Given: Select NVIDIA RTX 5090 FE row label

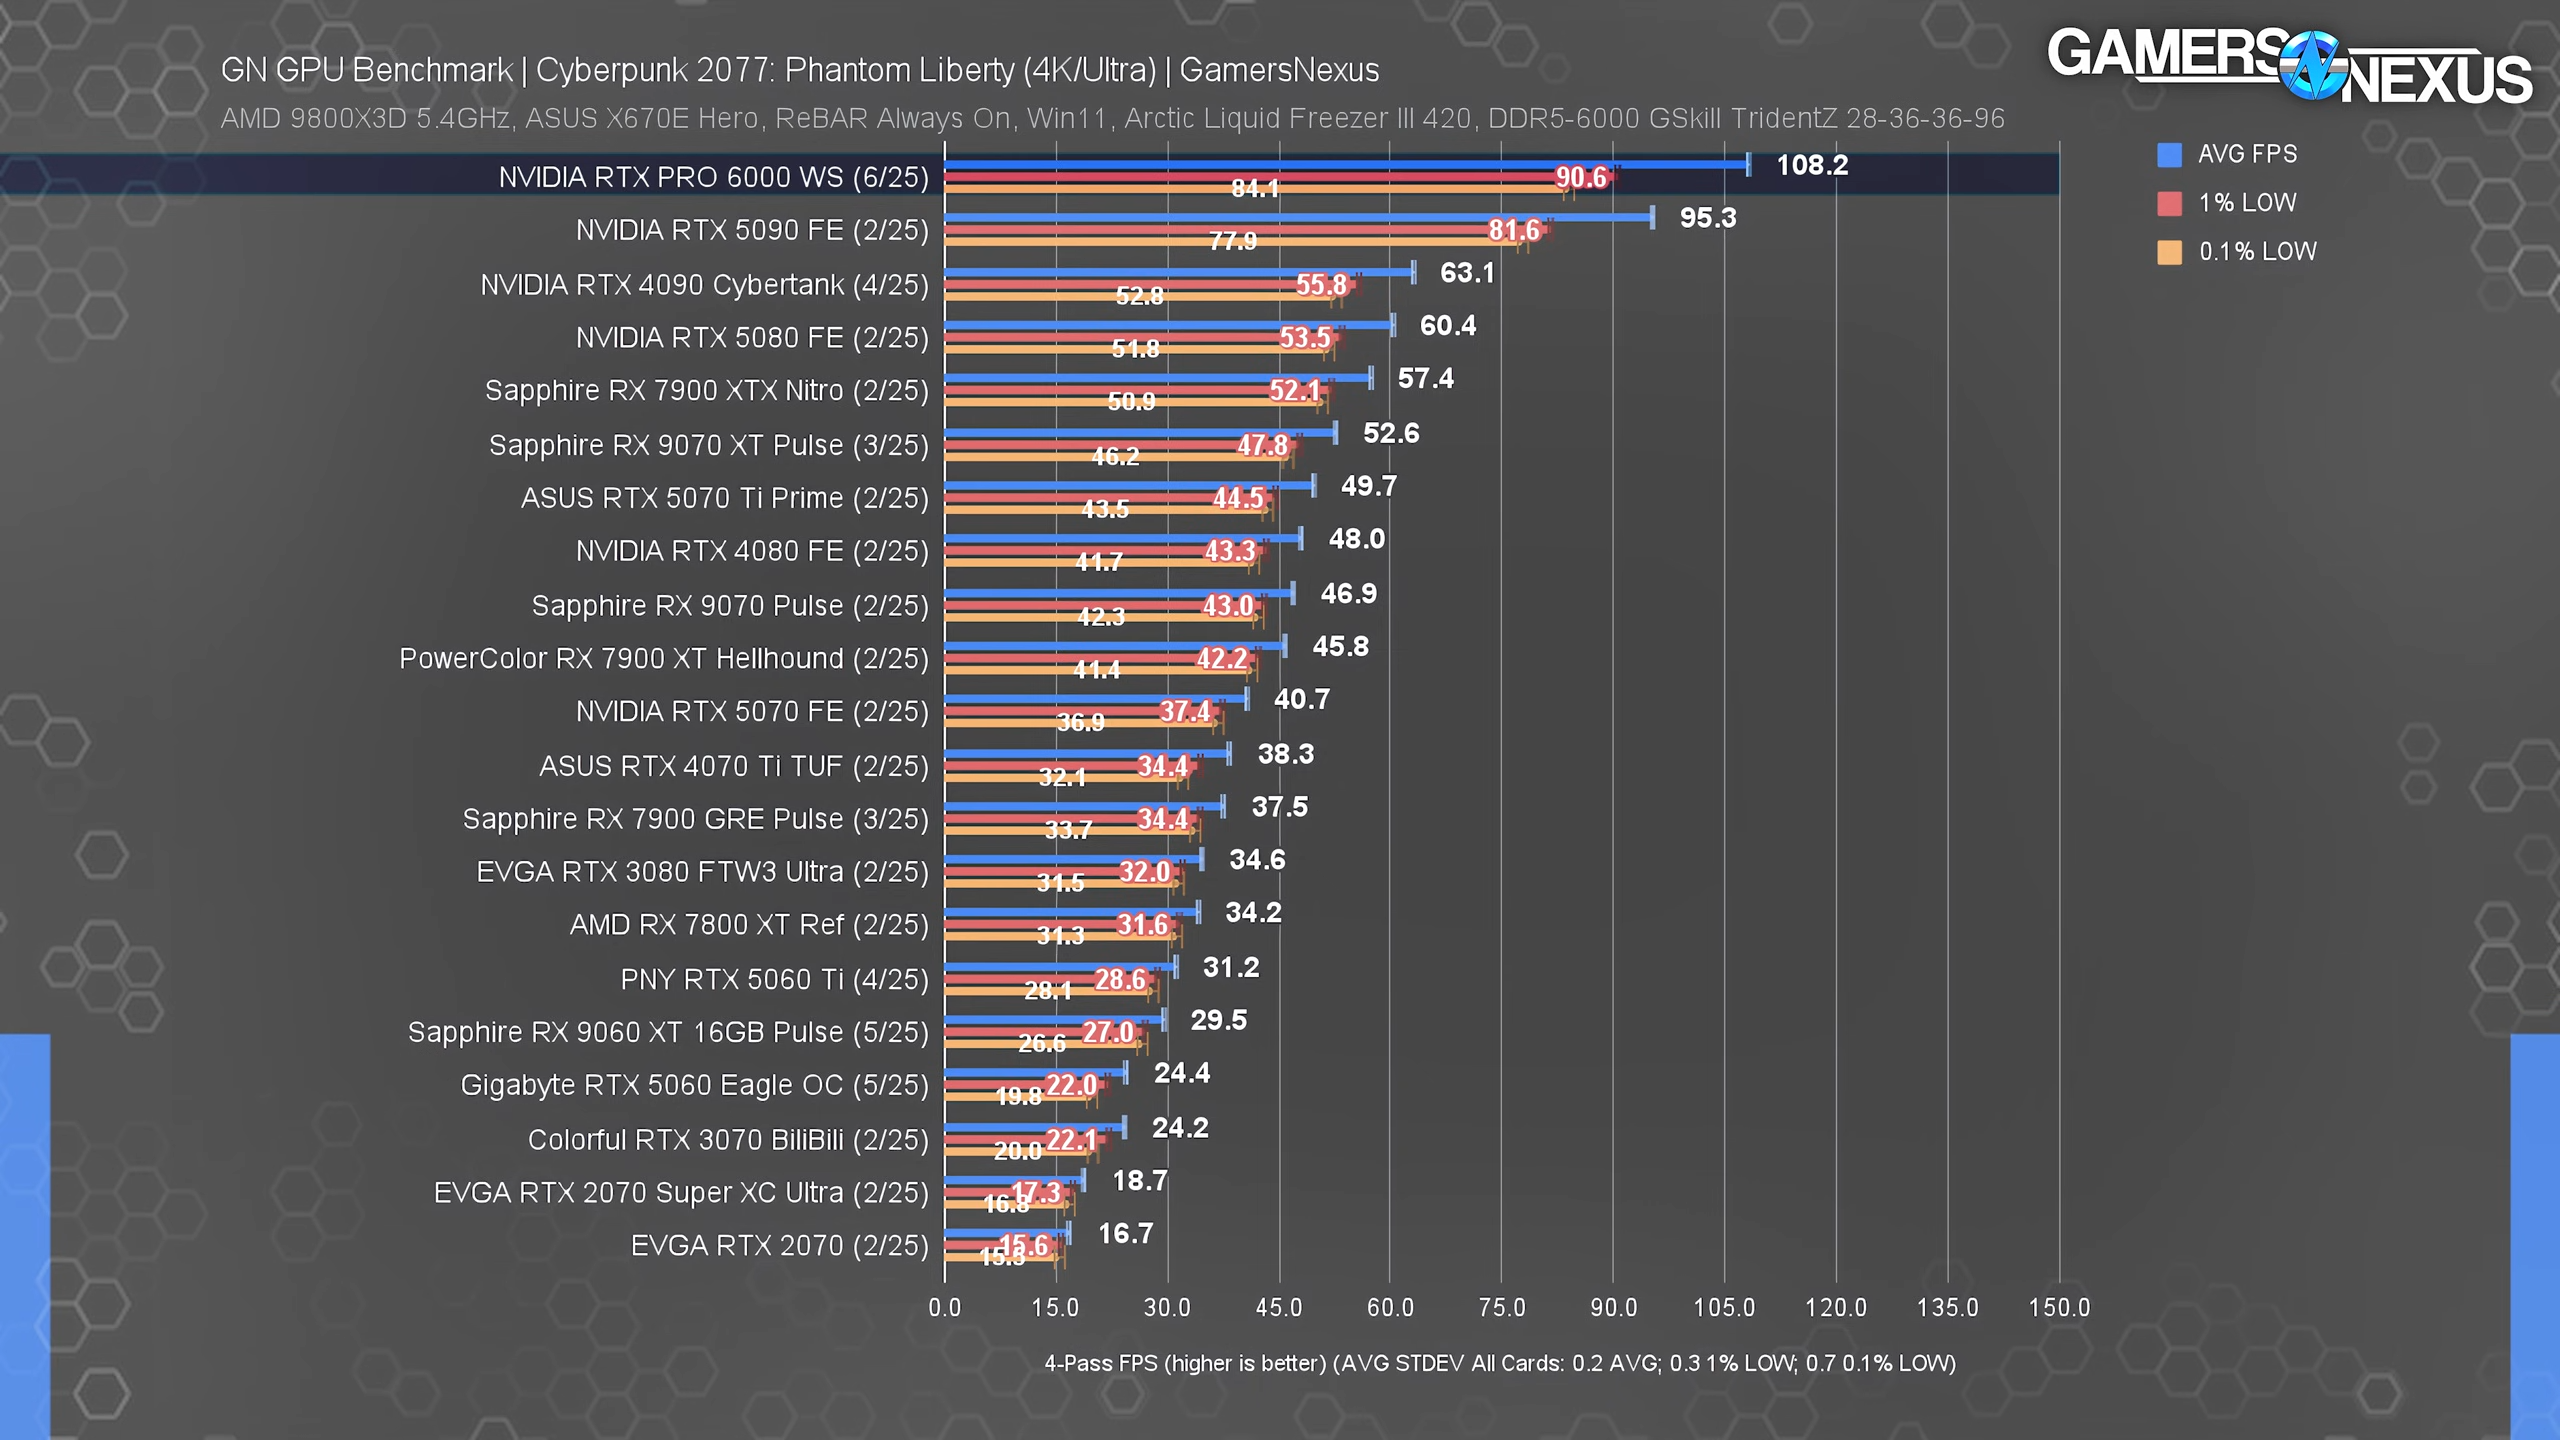Looking at the screenshot, I should click(x=752, y=231).
